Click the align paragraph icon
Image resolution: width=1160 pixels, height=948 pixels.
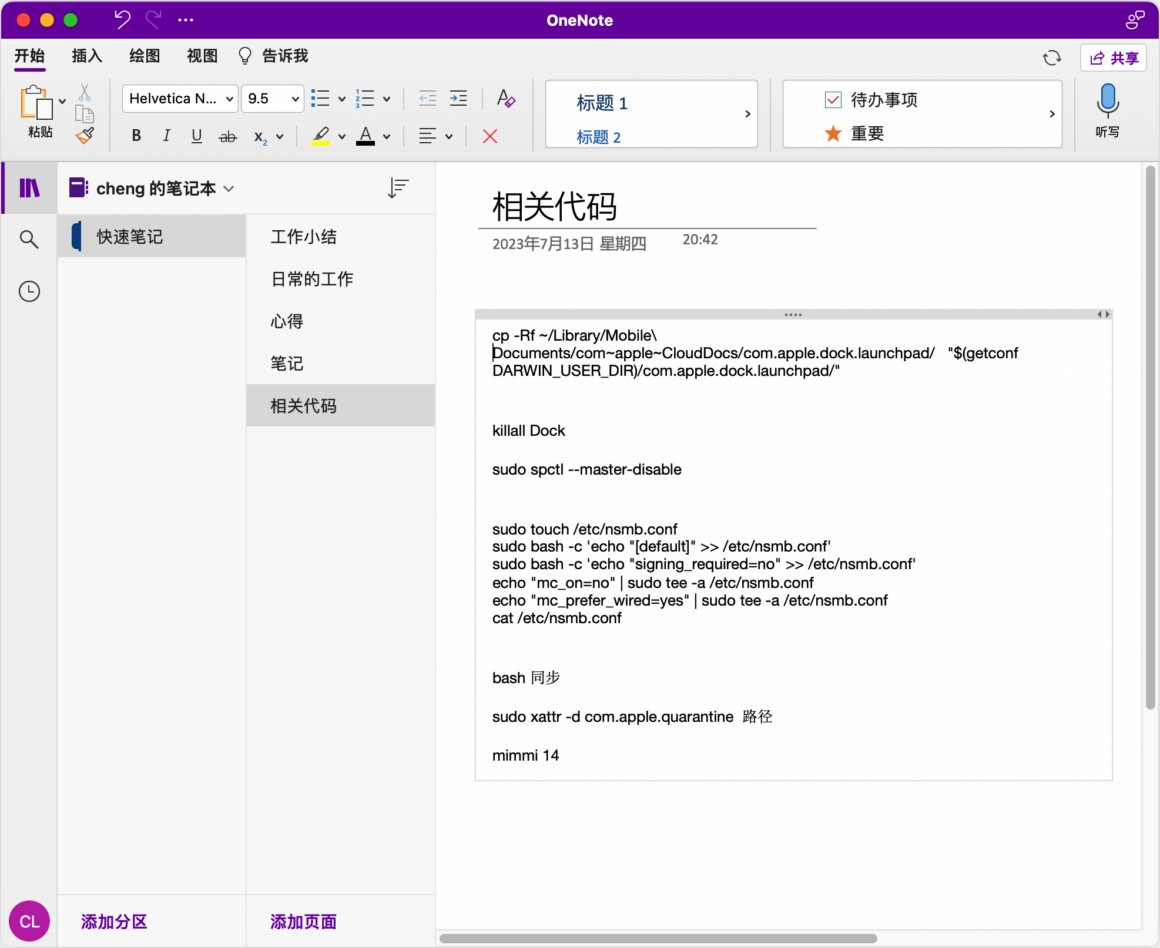point(428,136)
